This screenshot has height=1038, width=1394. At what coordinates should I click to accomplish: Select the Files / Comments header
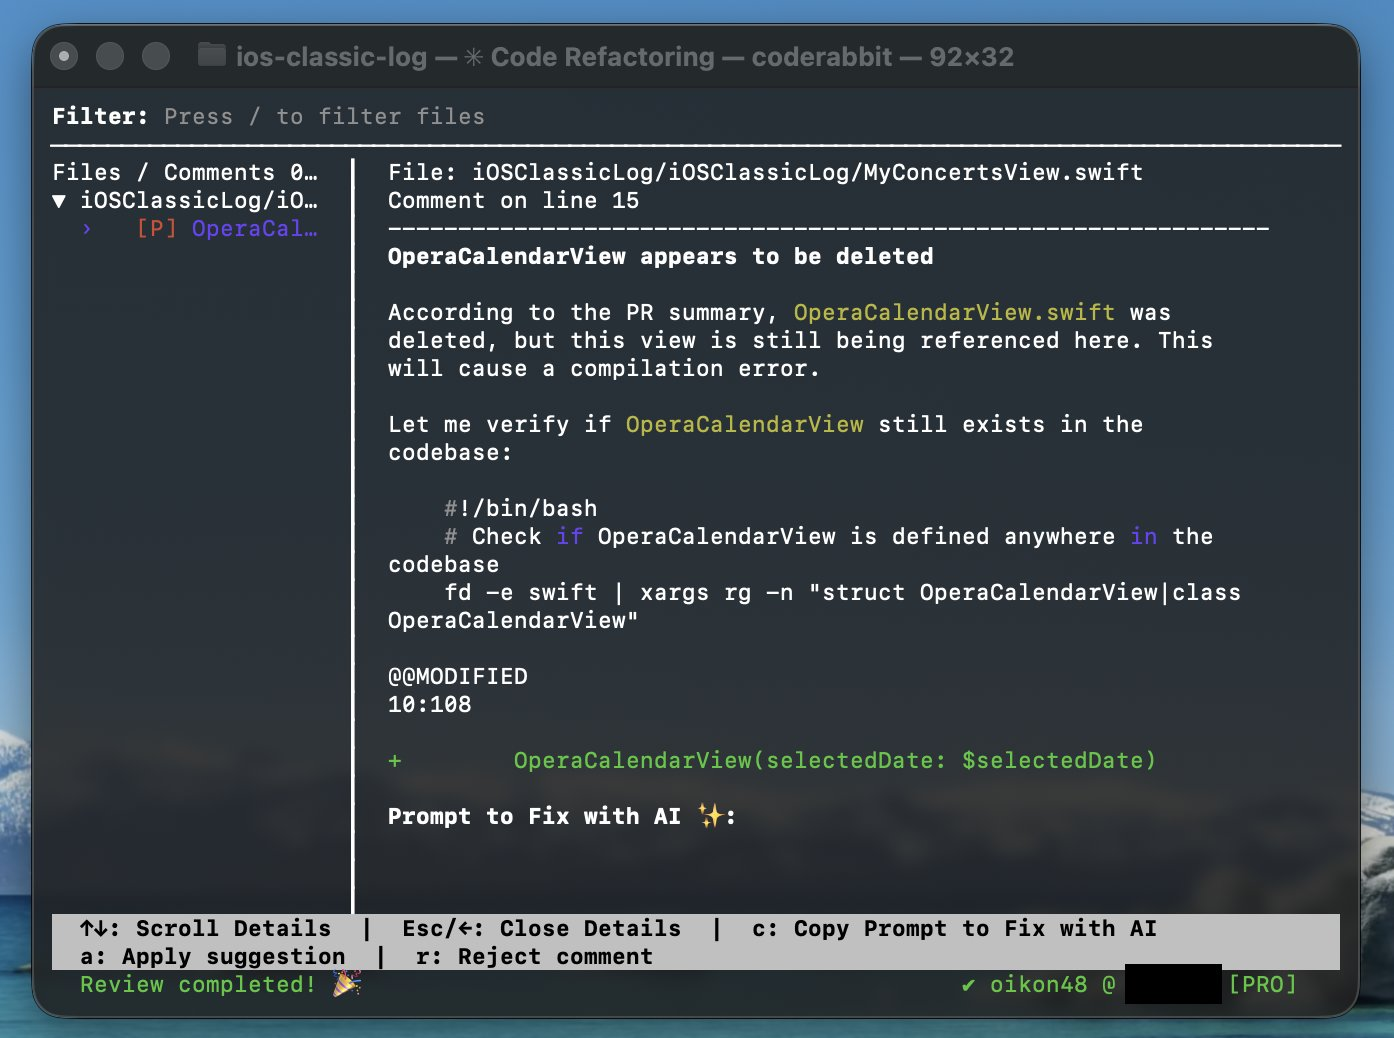186,172
